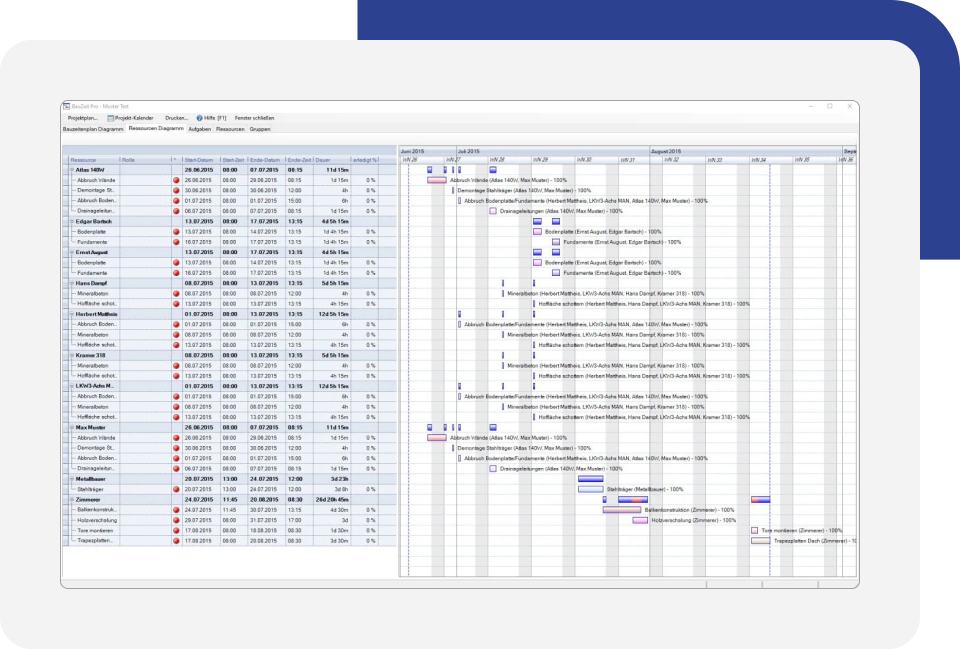The height and width of the screenshot is (649, 960).
Task: Click the BauZeit Pro app icon in title bar
Action: click(66, 106)
